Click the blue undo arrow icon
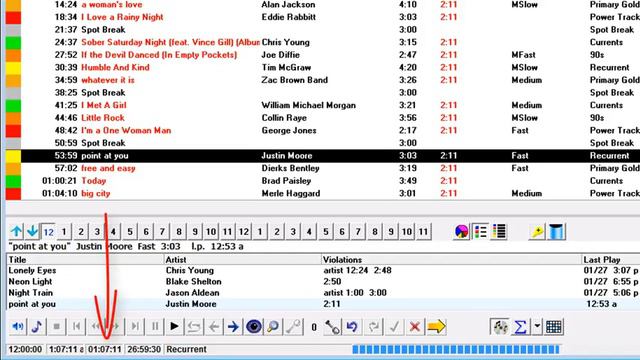 click(352, 327)
